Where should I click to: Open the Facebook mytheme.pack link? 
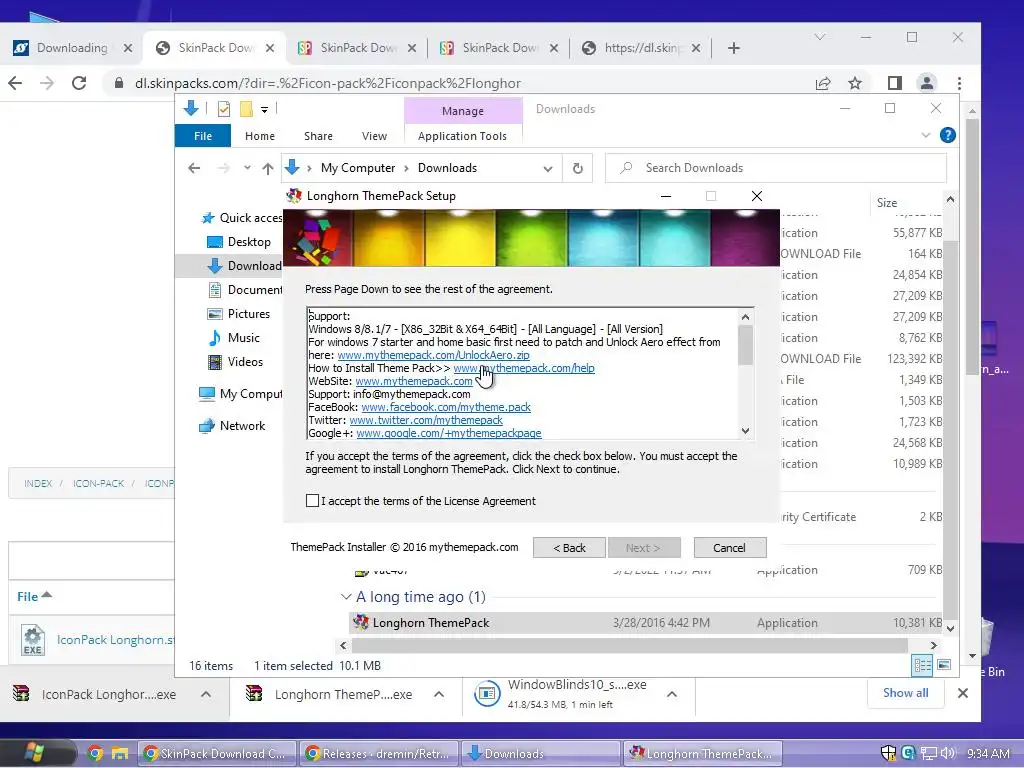point(445,407)
